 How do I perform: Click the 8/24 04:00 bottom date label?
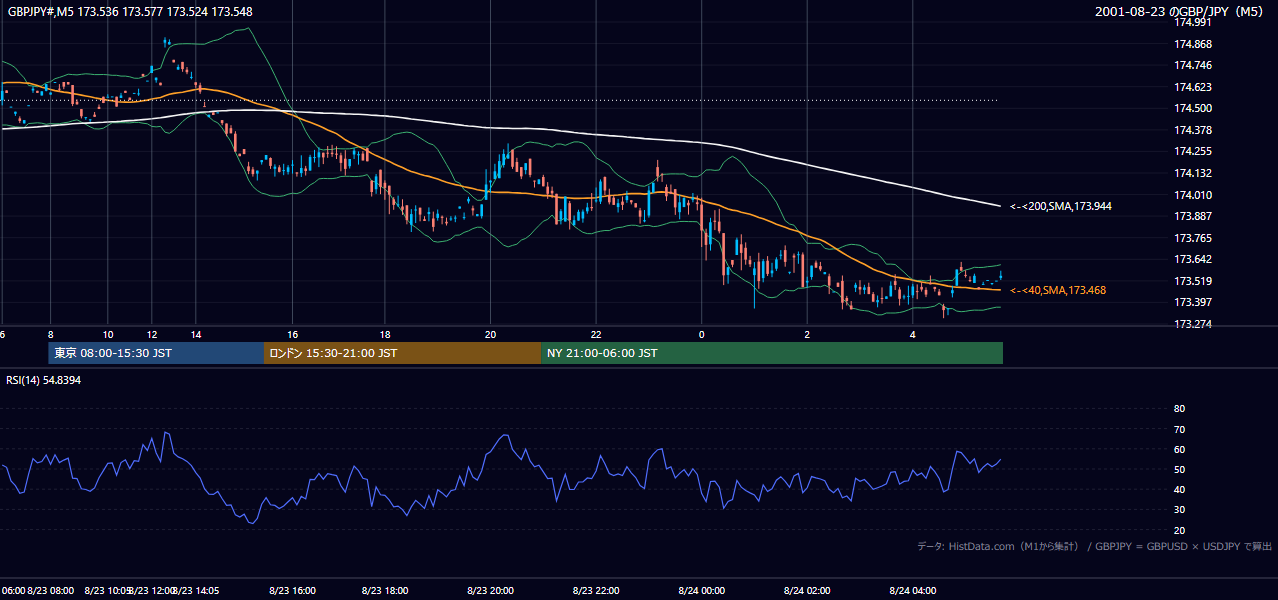point(913,591)
